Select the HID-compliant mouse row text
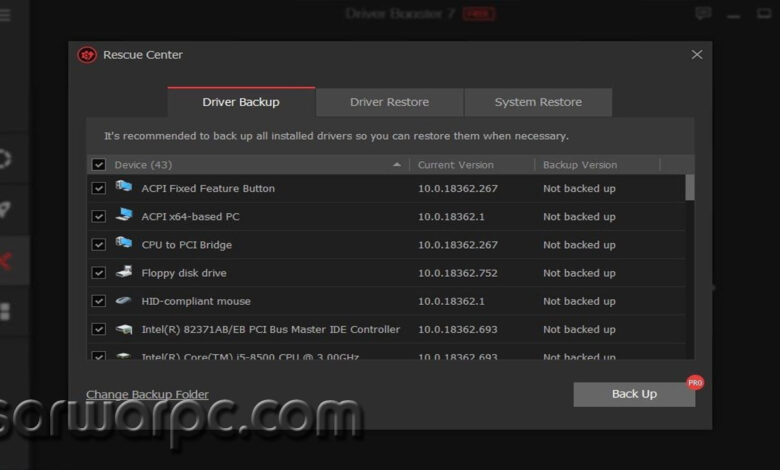 click(196, 301)
